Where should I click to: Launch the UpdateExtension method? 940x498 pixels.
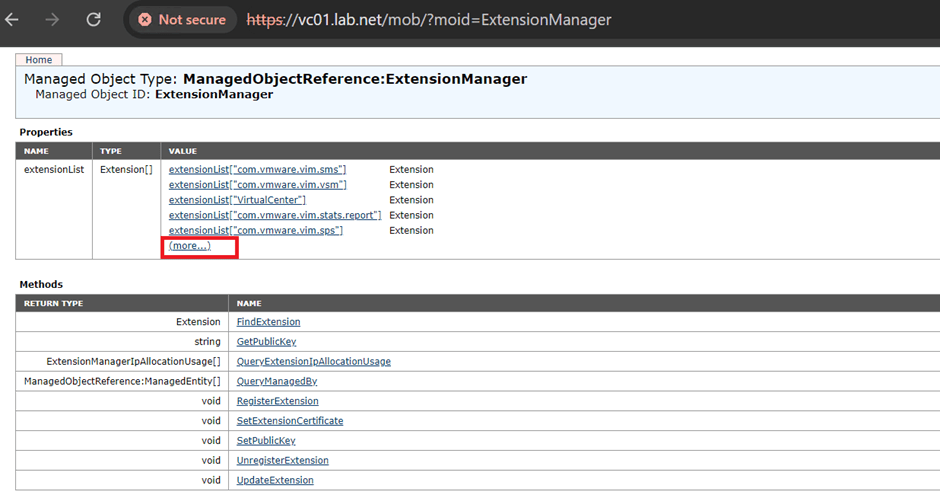tap(275, 480)
